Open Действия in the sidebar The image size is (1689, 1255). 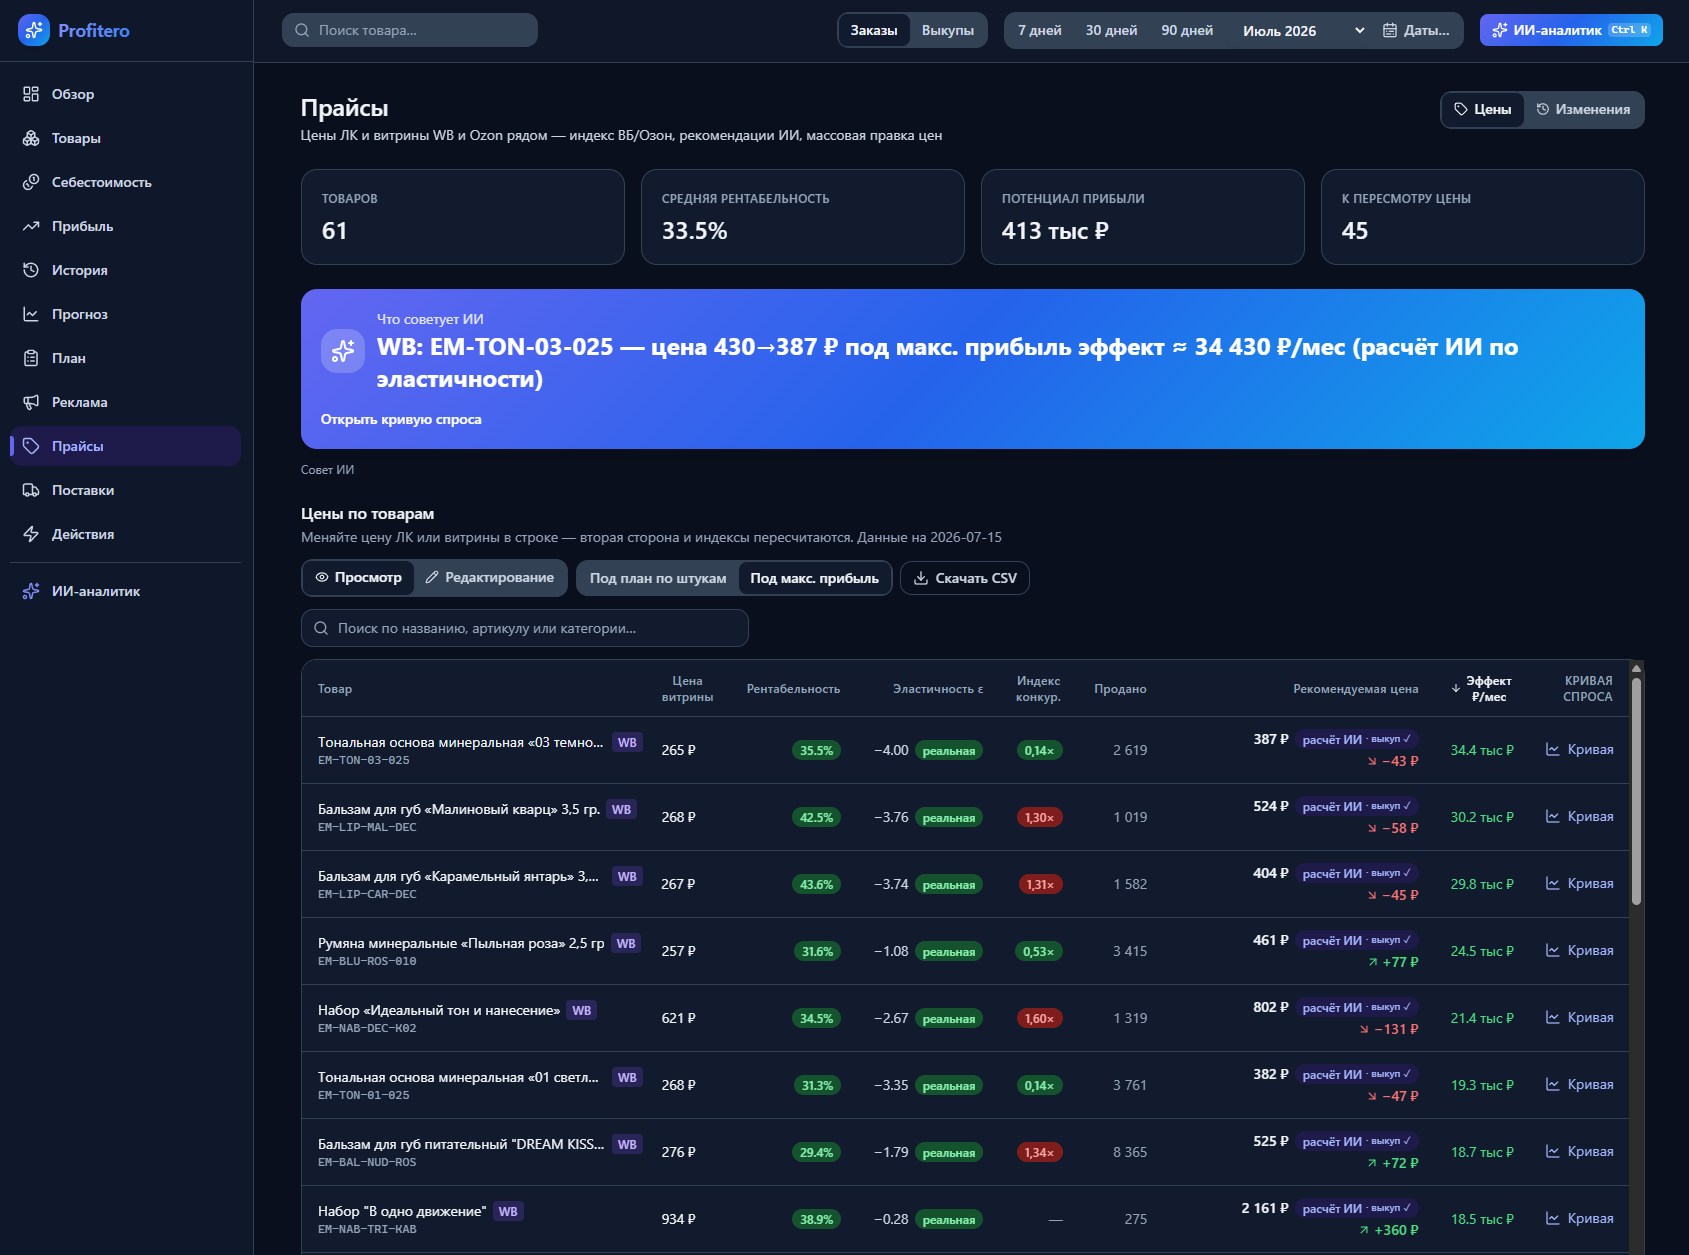coord(125,534)
